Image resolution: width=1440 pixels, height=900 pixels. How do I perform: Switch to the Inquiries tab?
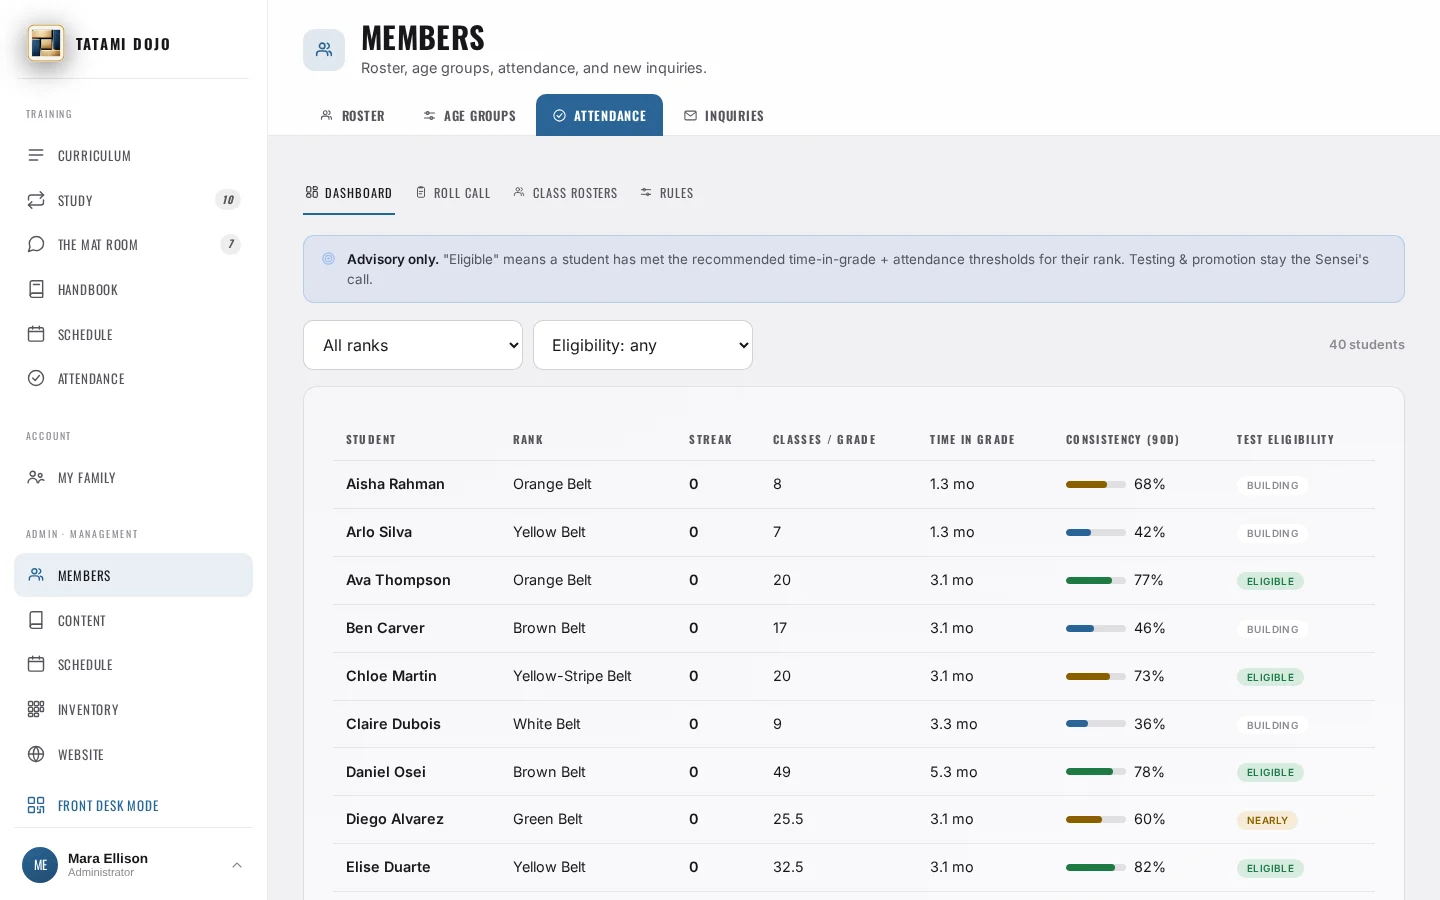(724, 115)
